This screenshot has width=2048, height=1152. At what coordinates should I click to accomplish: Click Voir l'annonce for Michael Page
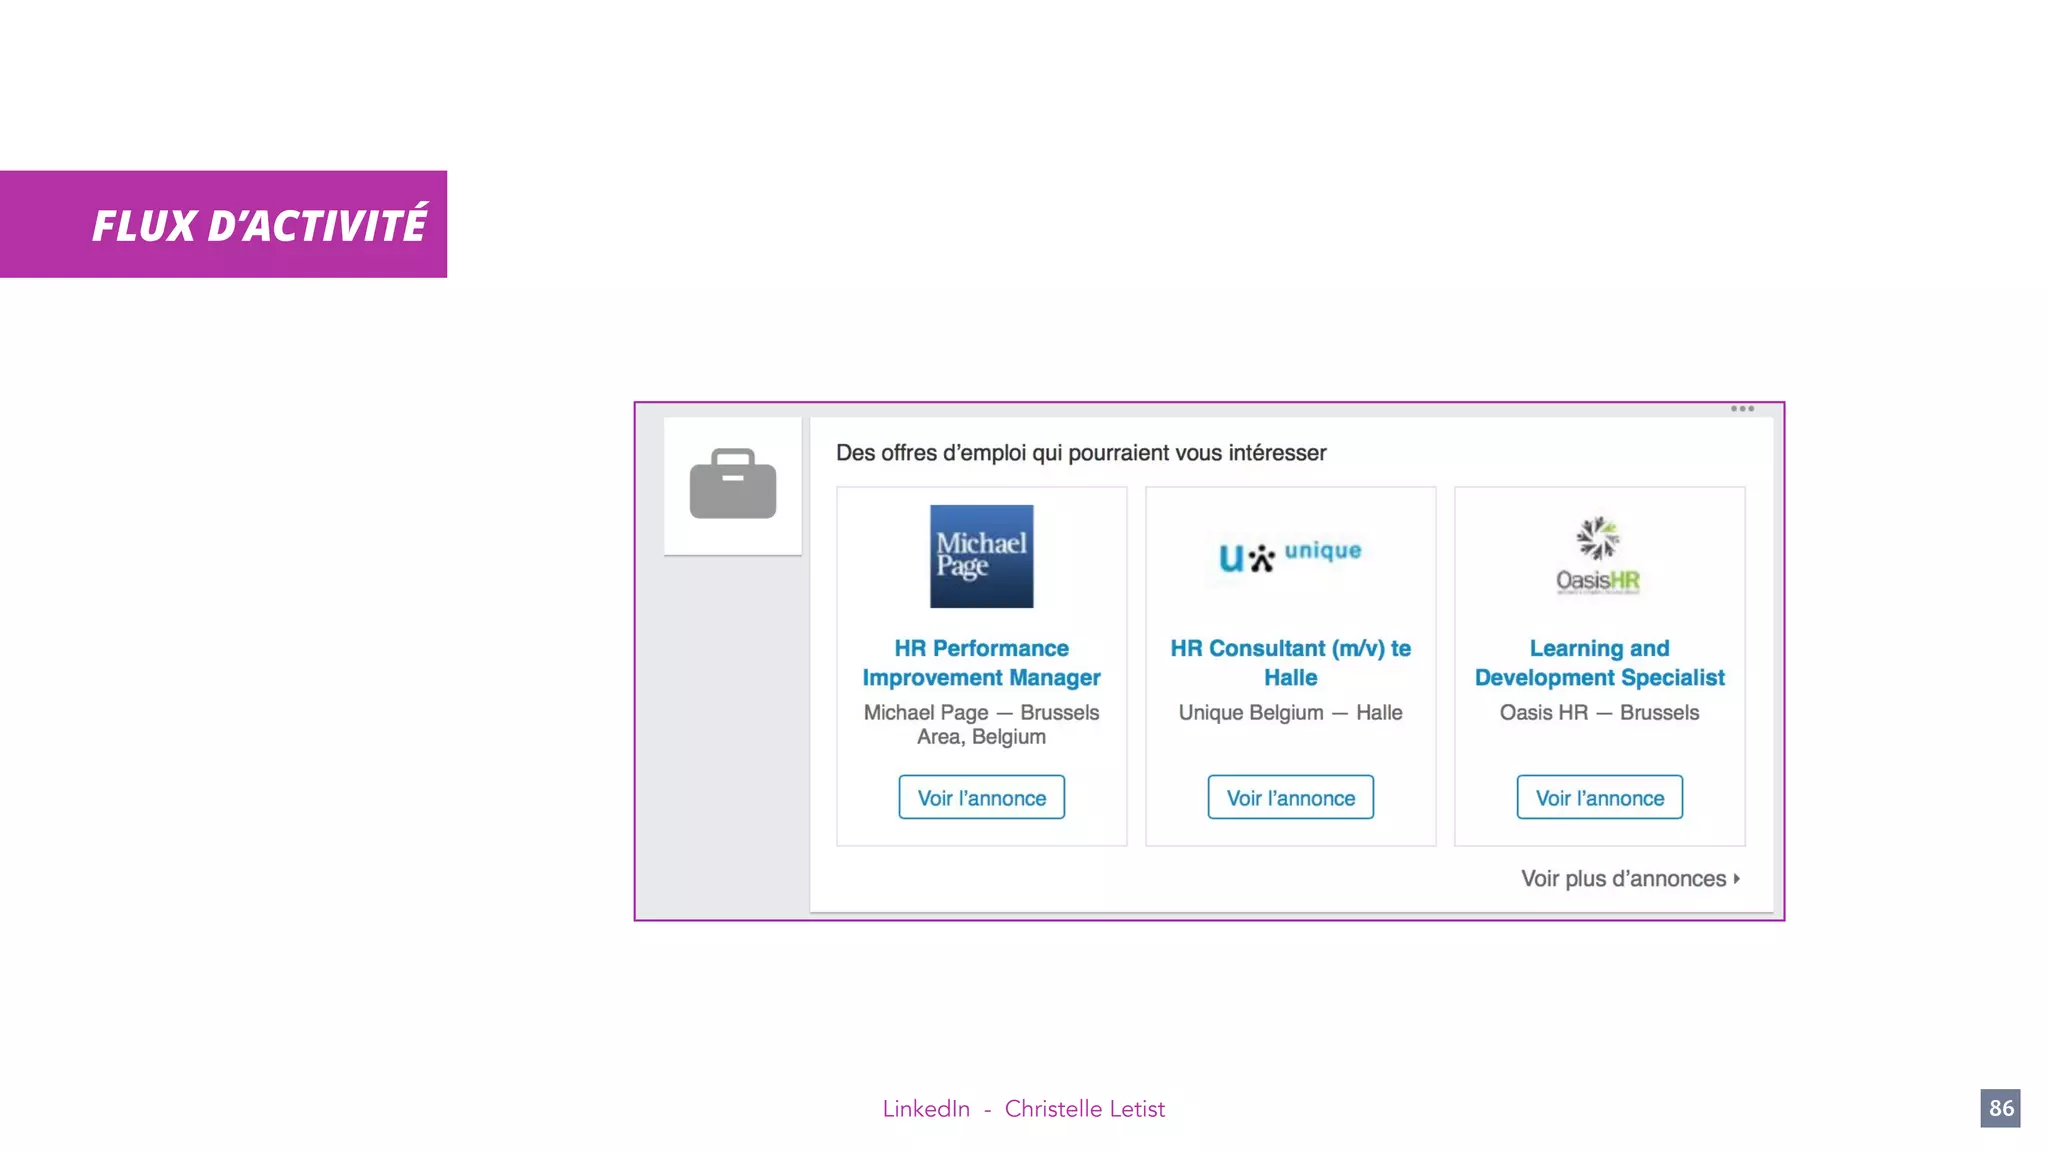point(981,797)
